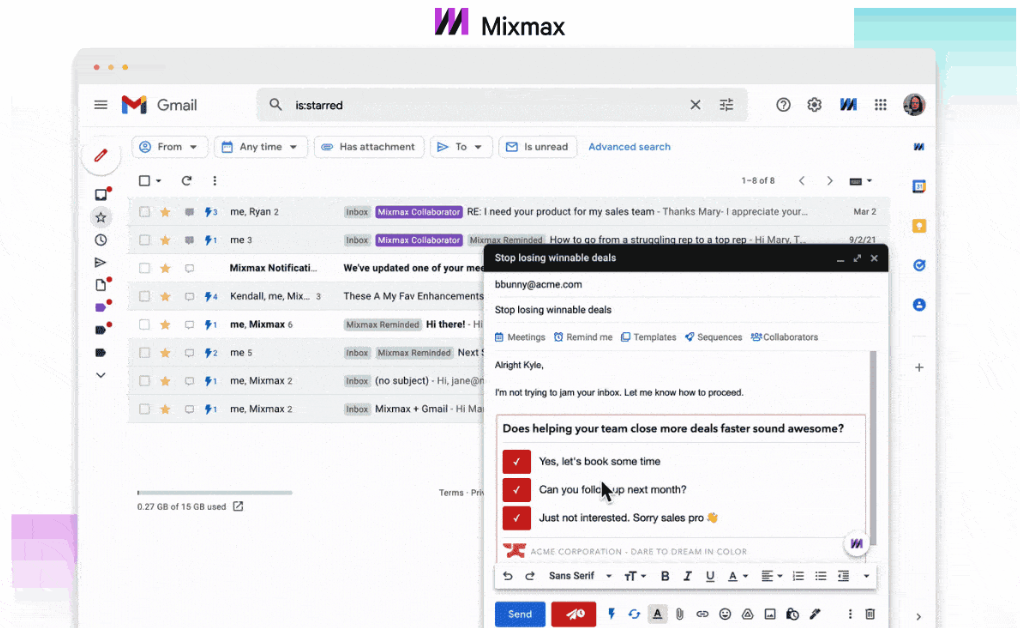Open Gmail Settings gear

(x=814, y=105)
